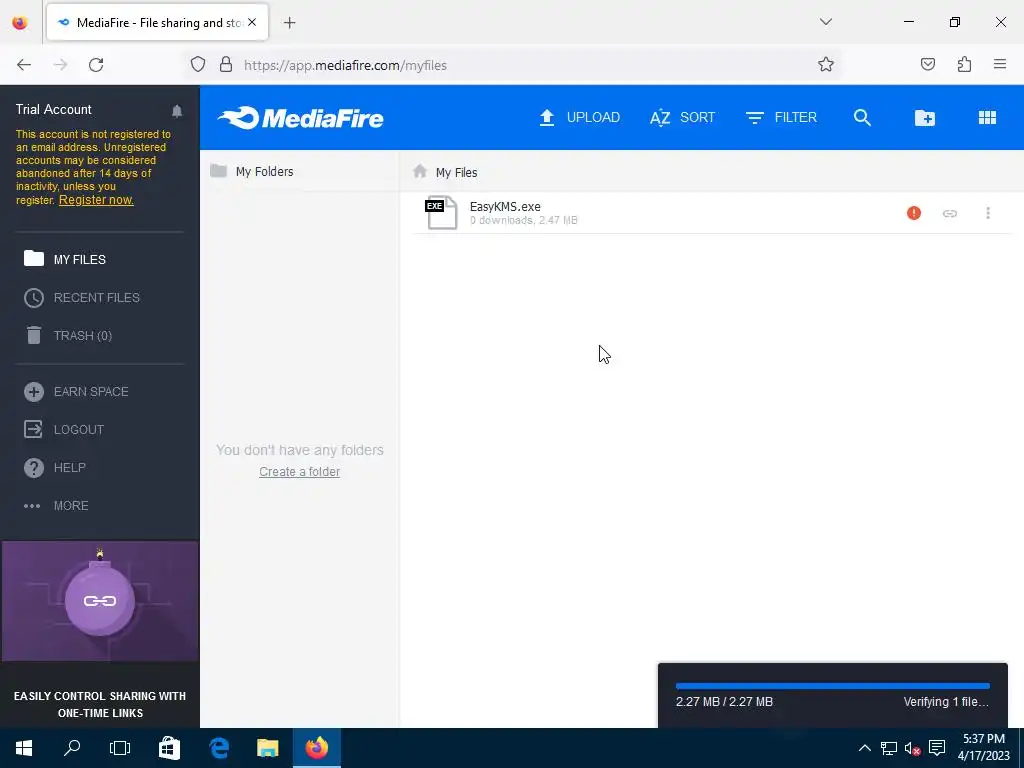Select the EasyKMS.exe file name

(505, 206)
